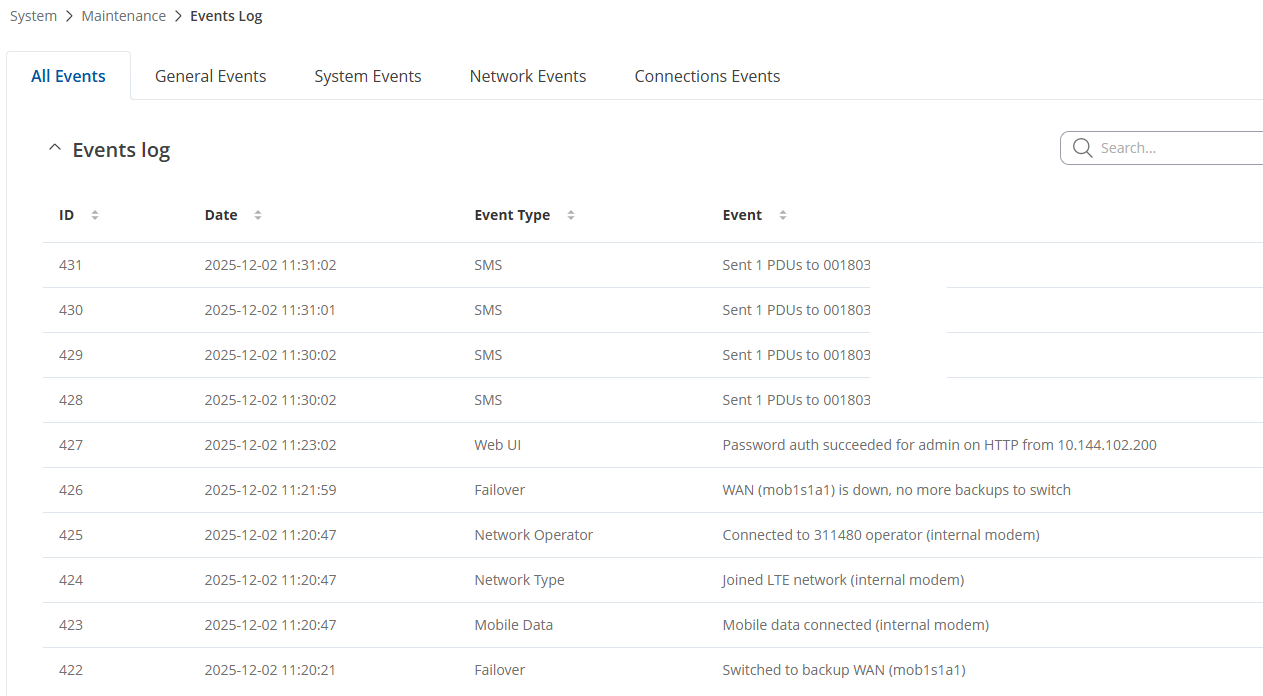Click the Event Type column header
The width and height of the screenshot is (1263, 696).
tap(512, 215)
